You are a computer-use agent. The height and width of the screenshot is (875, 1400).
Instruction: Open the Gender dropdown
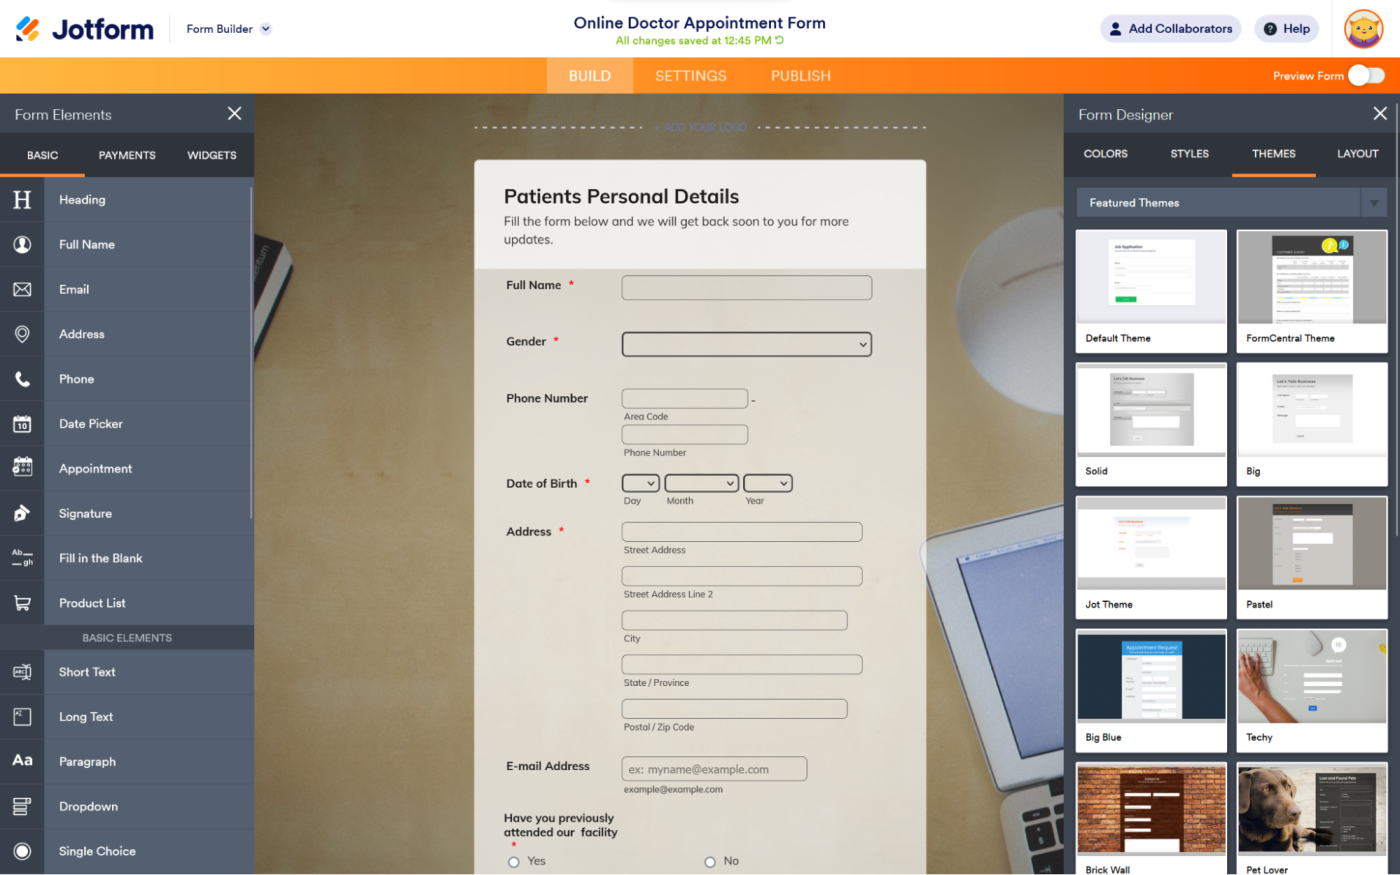click(746, 344)
